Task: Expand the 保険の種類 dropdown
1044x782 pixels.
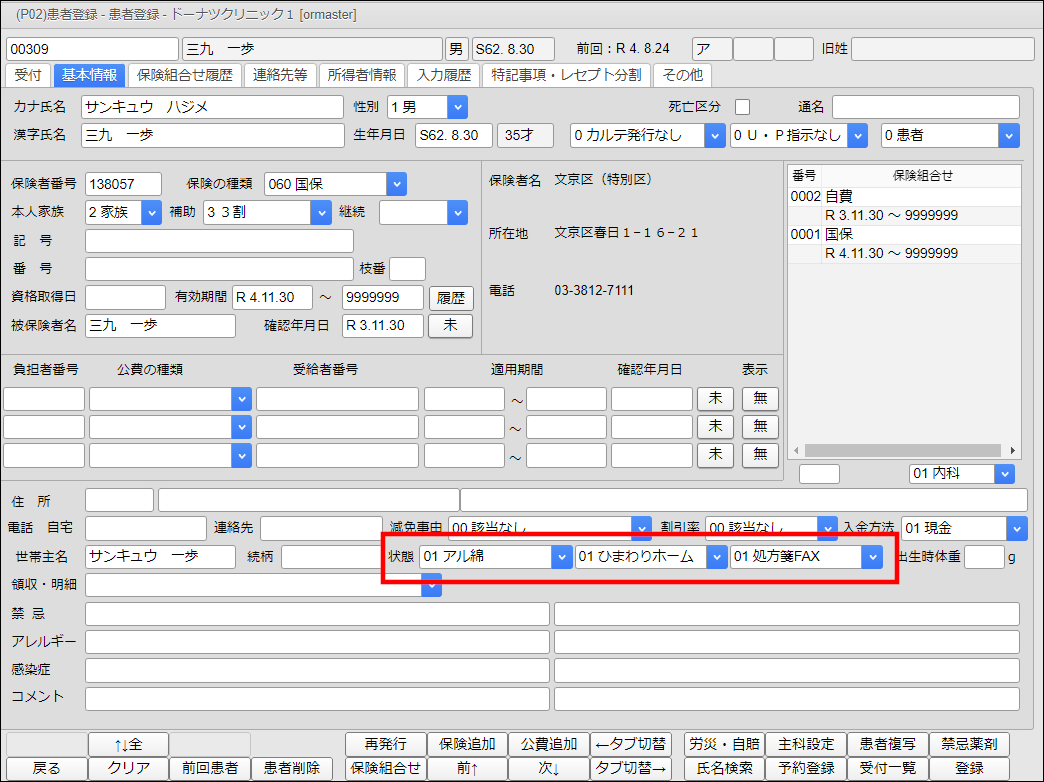Action: tap(396, 184)
